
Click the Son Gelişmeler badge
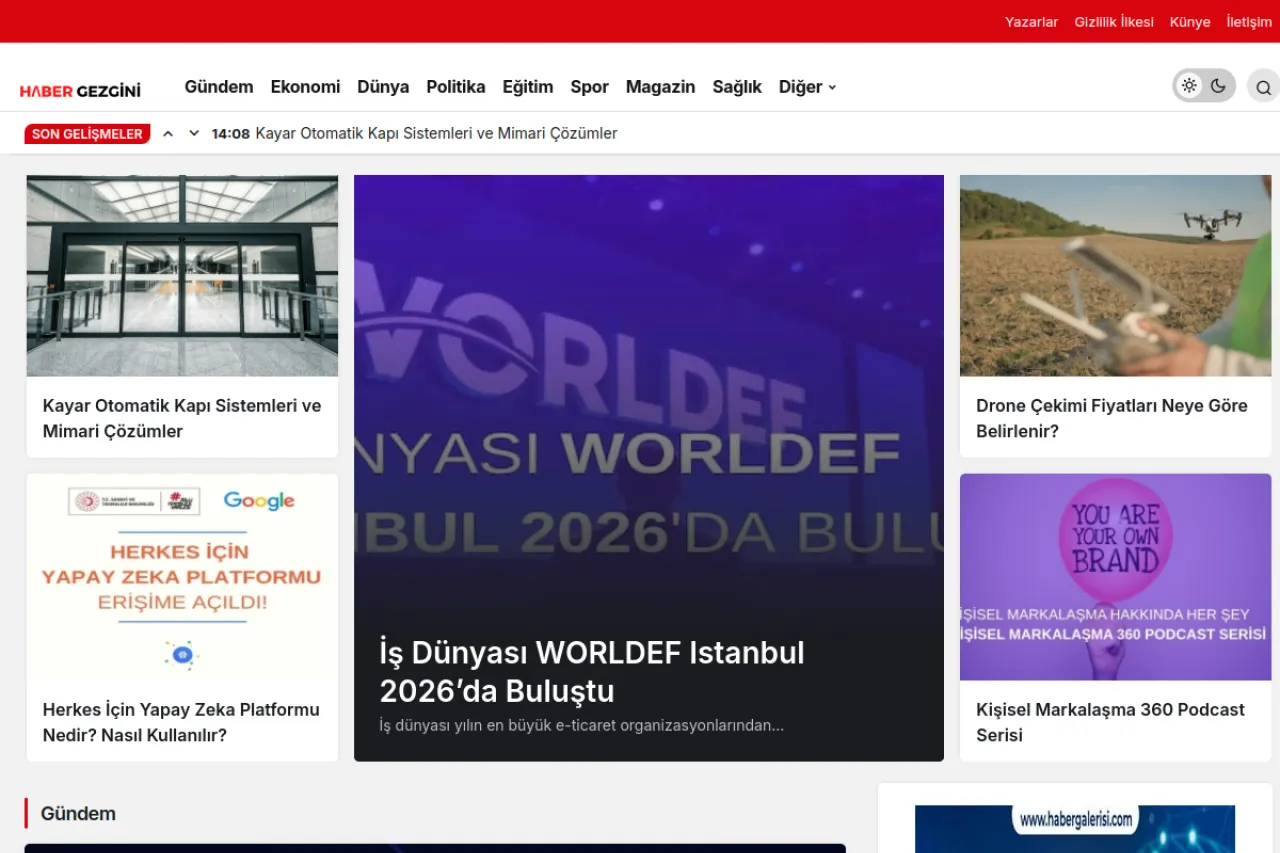click(x=87, y=134)
